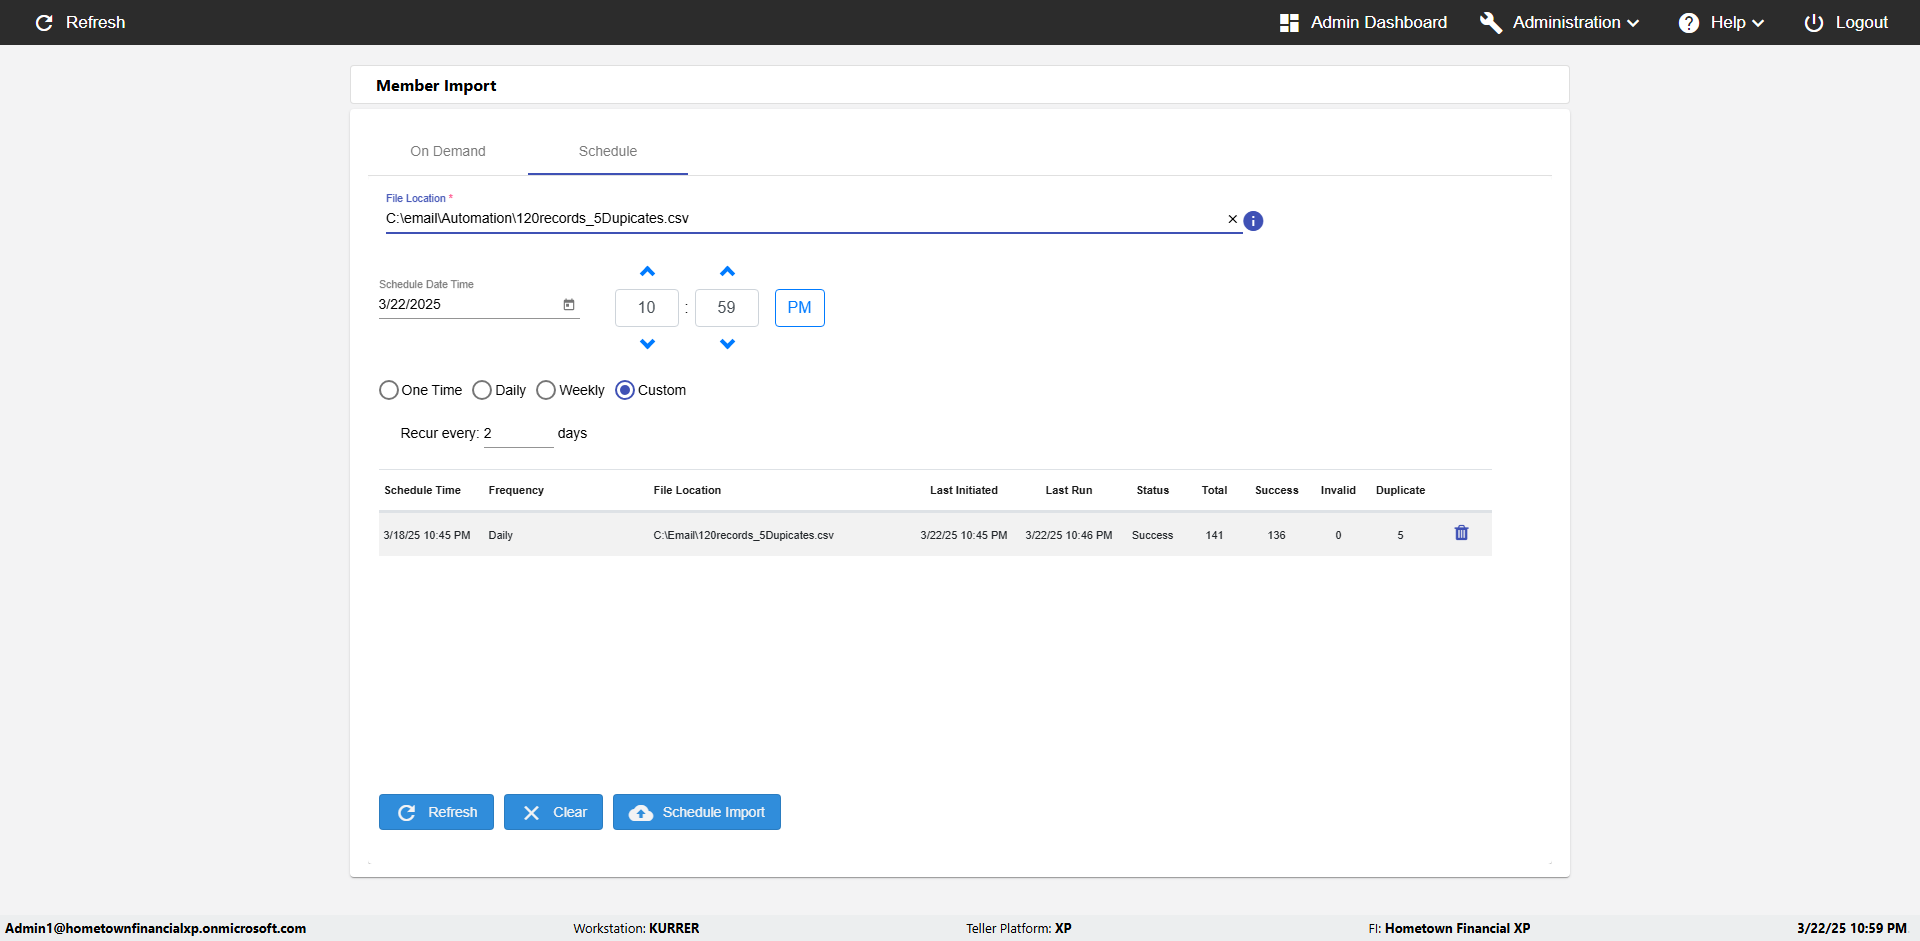Click the Status column header

tap(1153, 490)
